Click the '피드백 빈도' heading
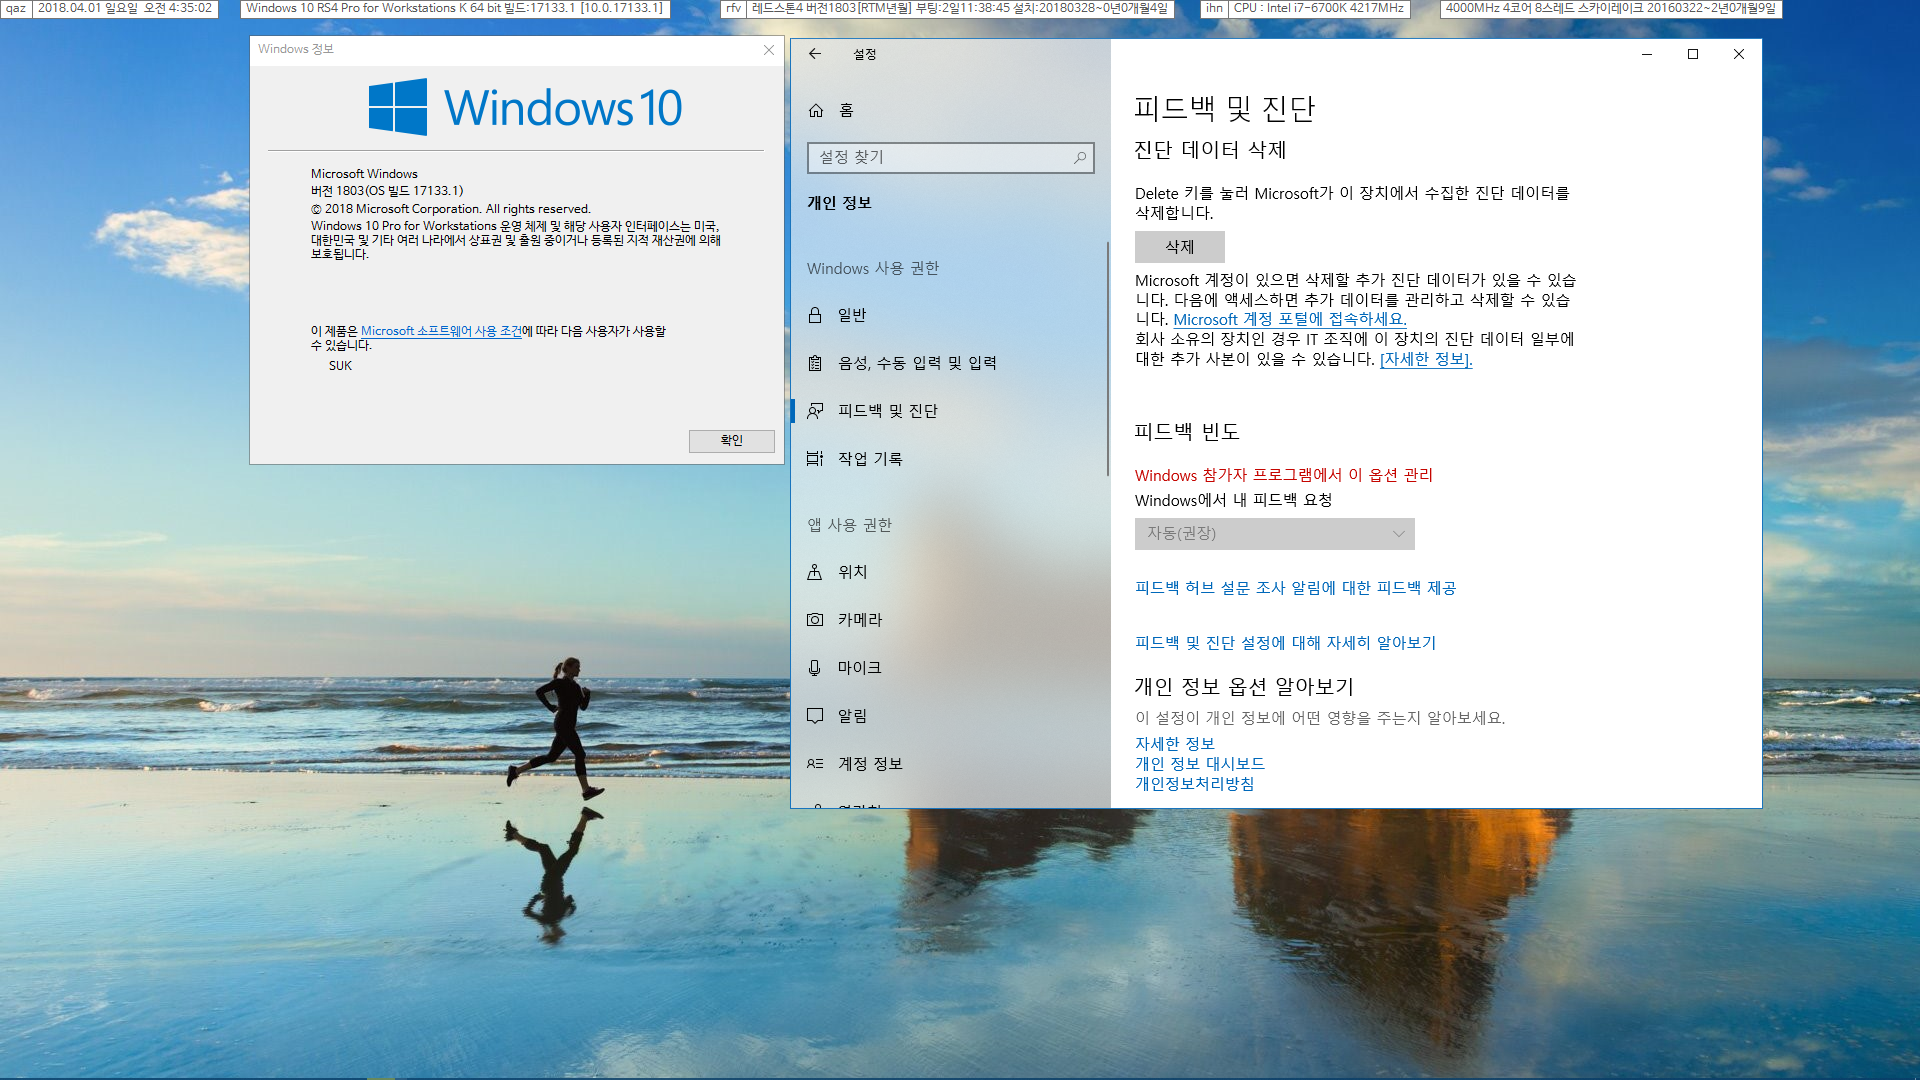The height and width of the screenshot is (1080, 1920). tap(1187, 432)
